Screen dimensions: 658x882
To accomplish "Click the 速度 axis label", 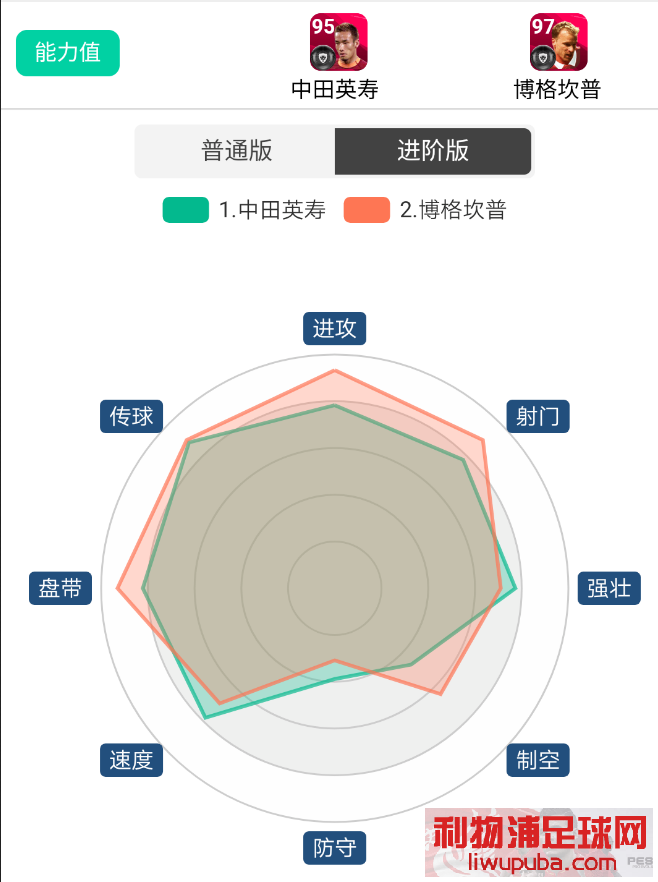I will [132, 760].
